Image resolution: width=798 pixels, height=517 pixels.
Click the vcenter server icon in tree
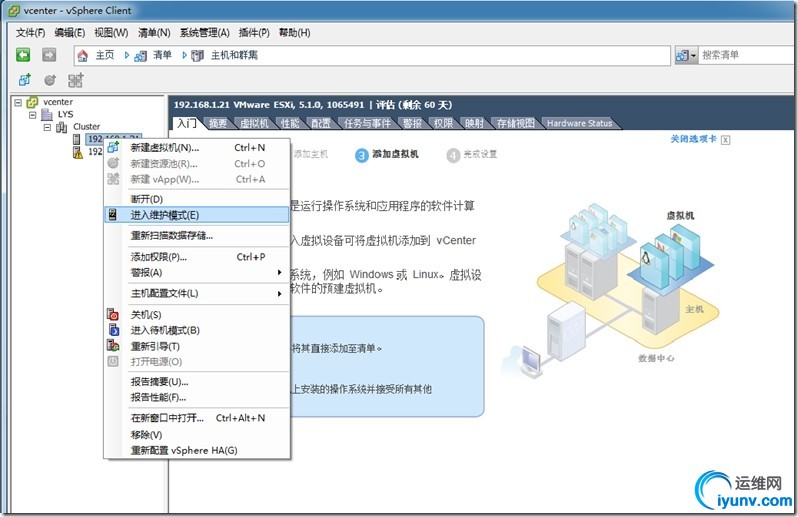[x=32, y=102]
